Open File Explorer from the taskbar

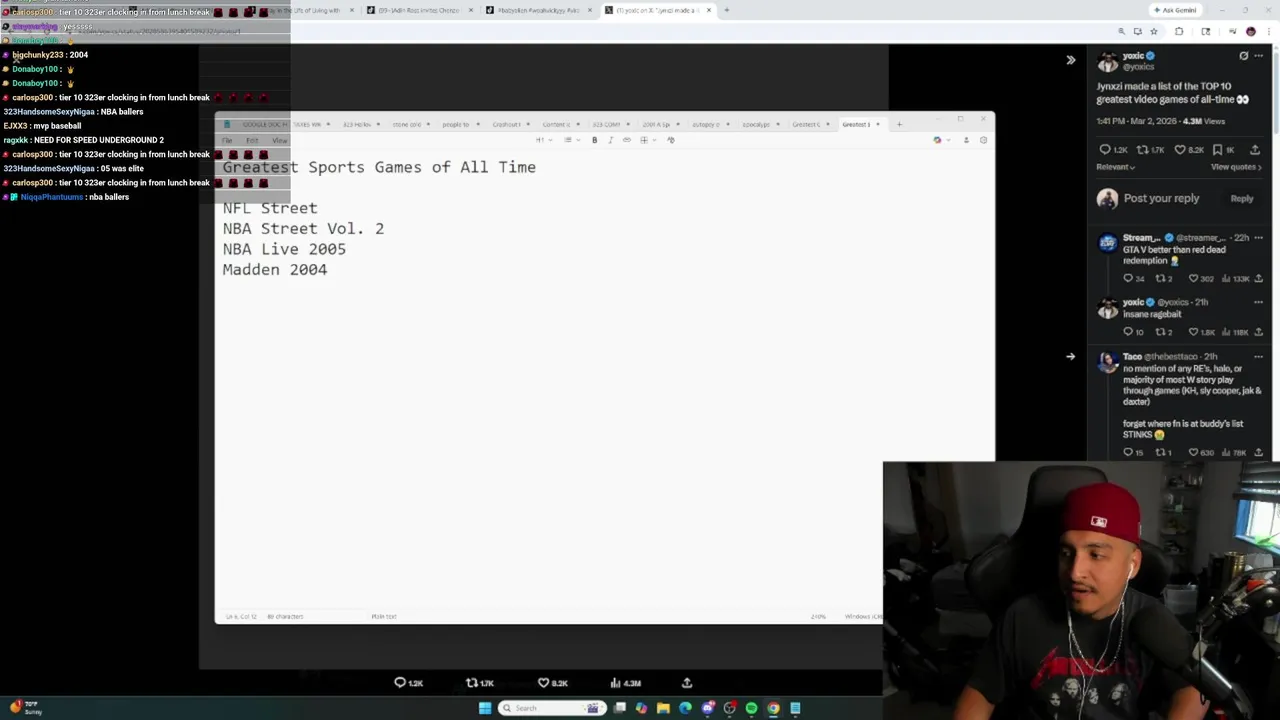point(663,708)
